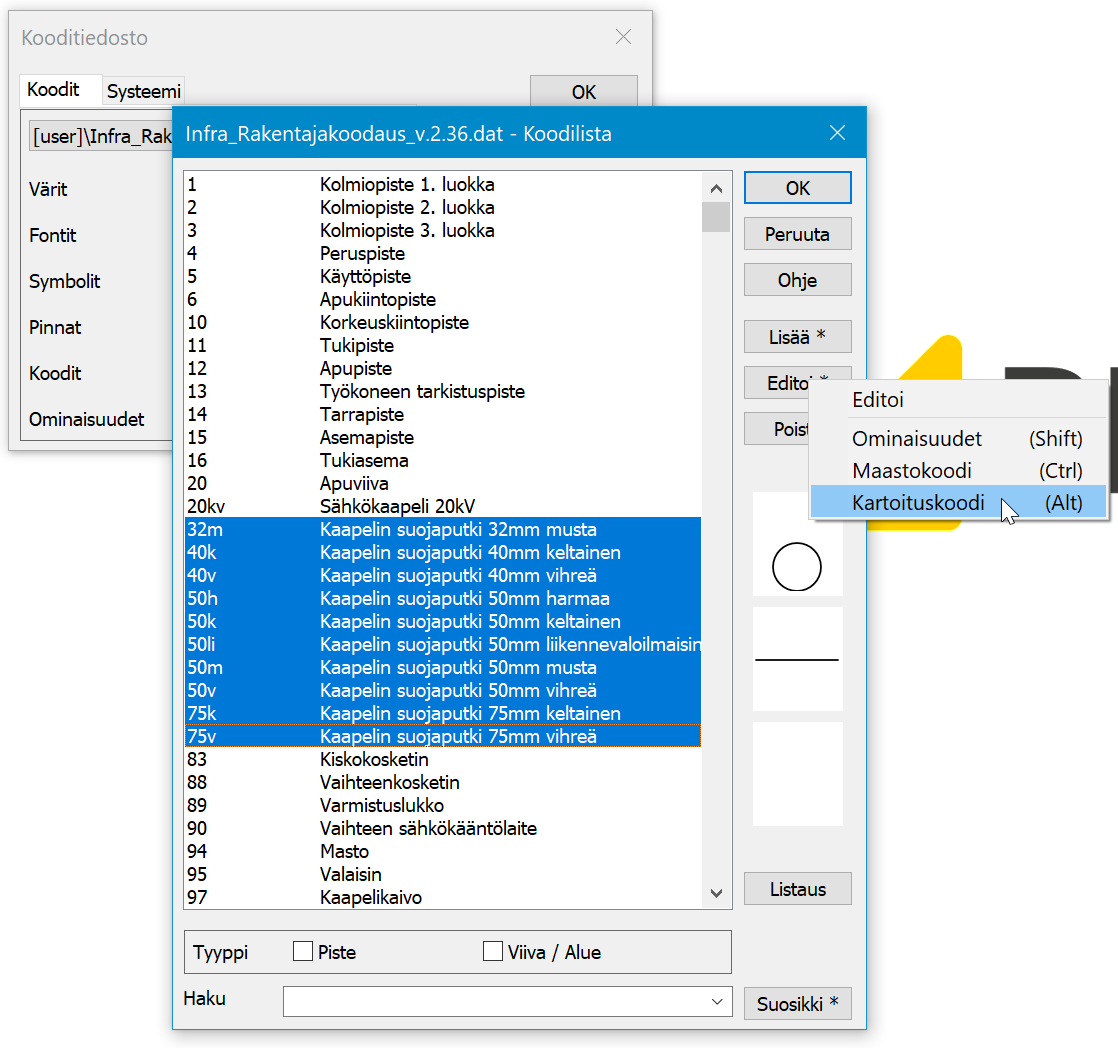Screen dimensions: 1118x1048
Task: Open help with the Ohje button
Action: [x=797, y=280]
